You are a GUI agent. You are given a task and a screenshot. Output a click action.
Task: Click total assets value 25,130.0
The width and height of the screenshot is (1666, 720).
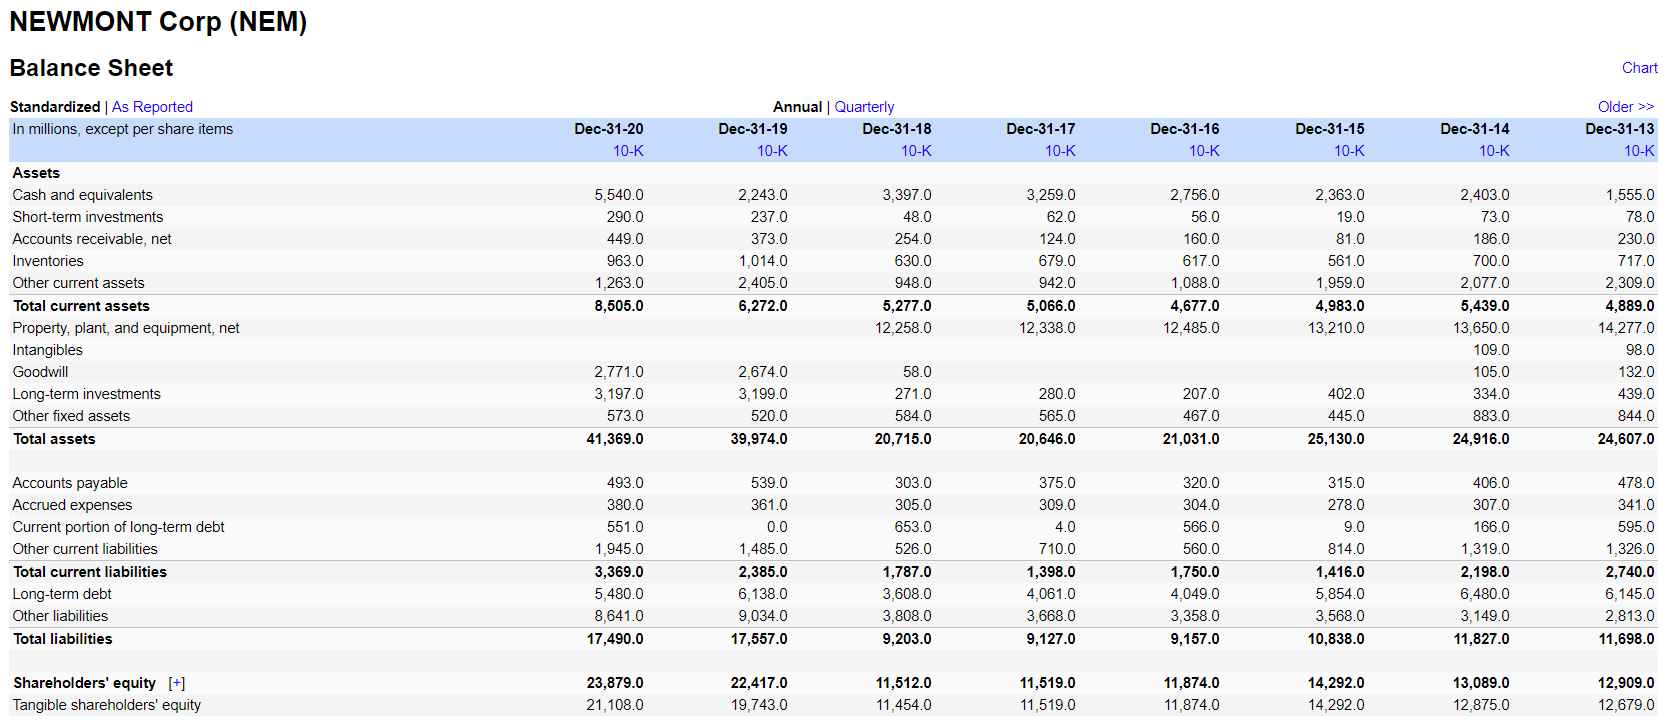pyautogui.click(x=1336, y=439)
